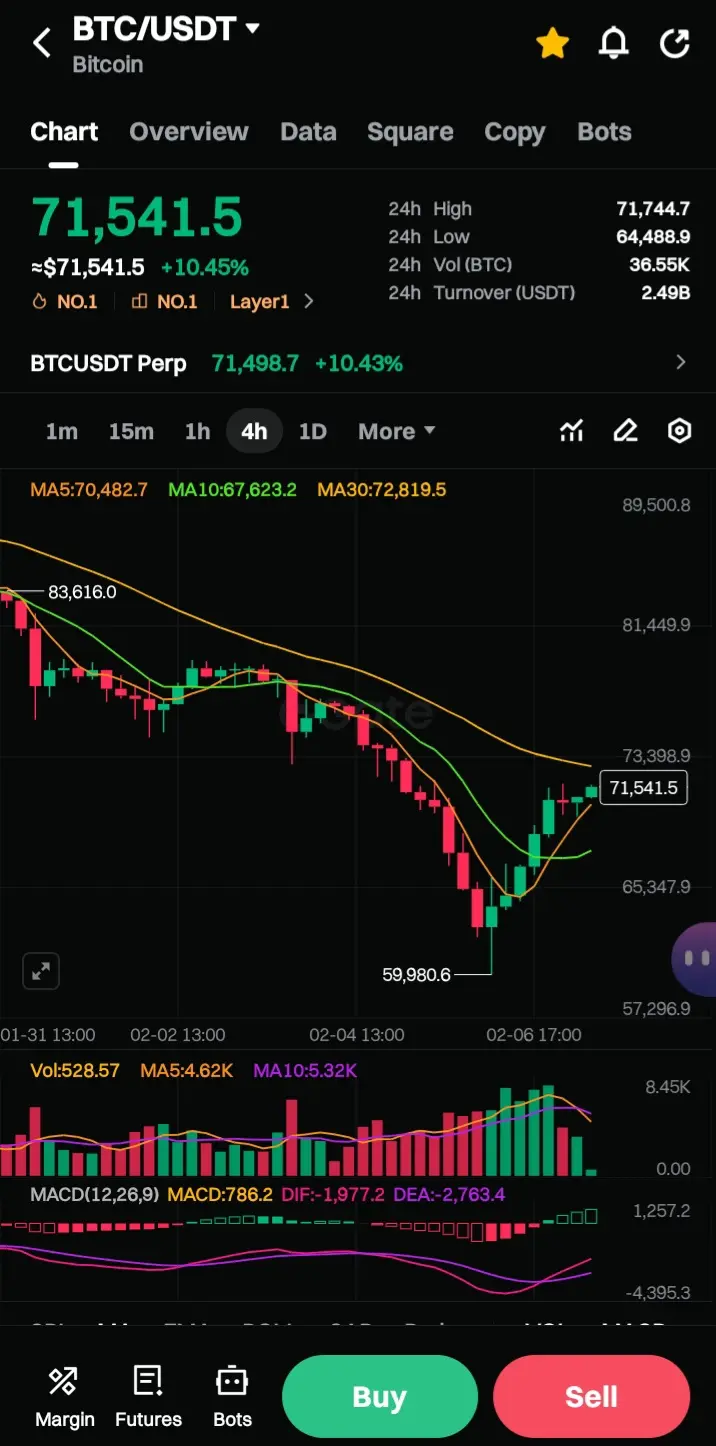
Task: Open the BTC/USDT pair dropdown
Action: pyautogui.click(x=166, y=29)
